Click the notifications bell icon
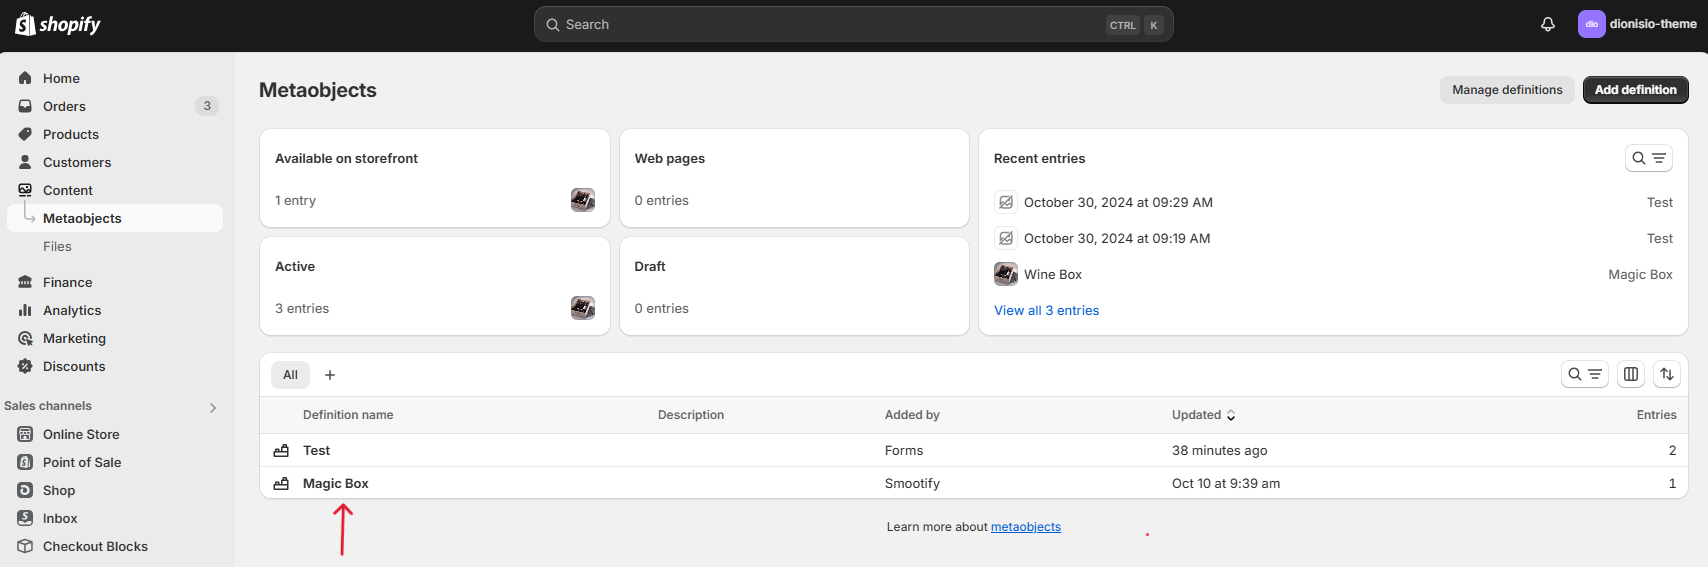This screenshot has height=567, width=1708. [x=1547, y=24]
